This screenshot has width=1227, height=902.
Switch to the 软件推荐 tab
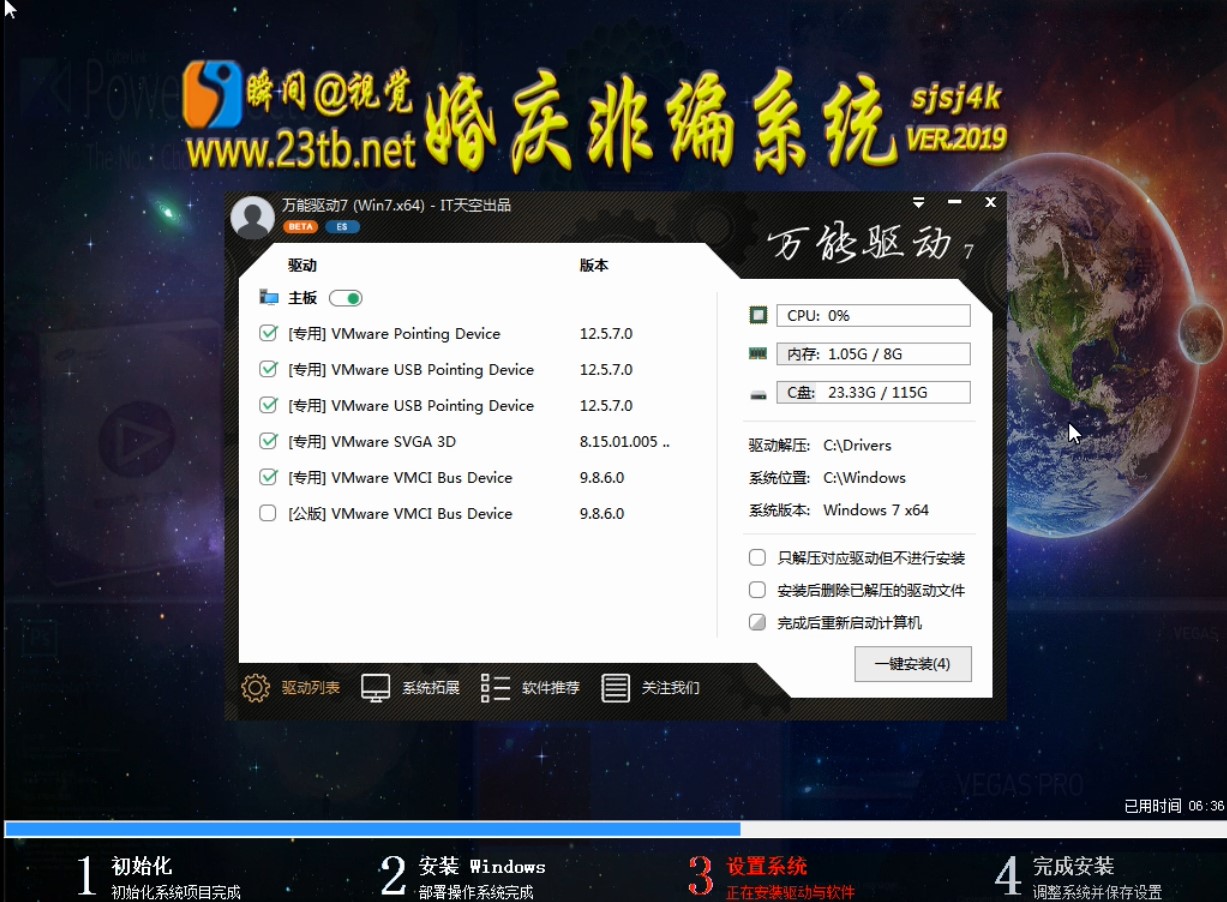point(551,688)
